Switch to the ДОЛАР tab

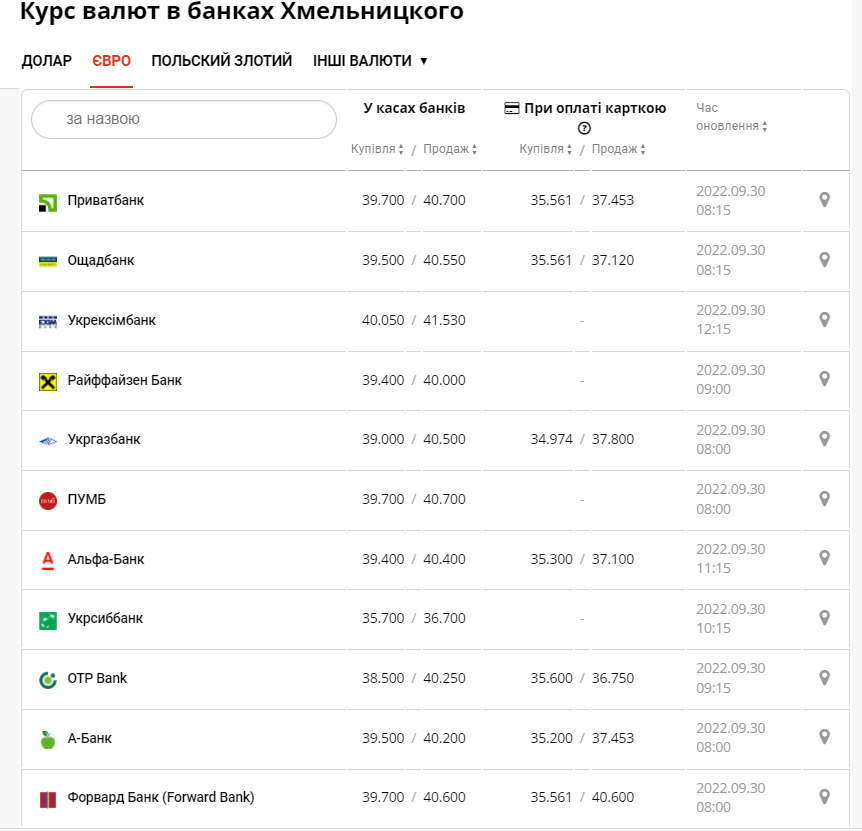pos(47,61)
